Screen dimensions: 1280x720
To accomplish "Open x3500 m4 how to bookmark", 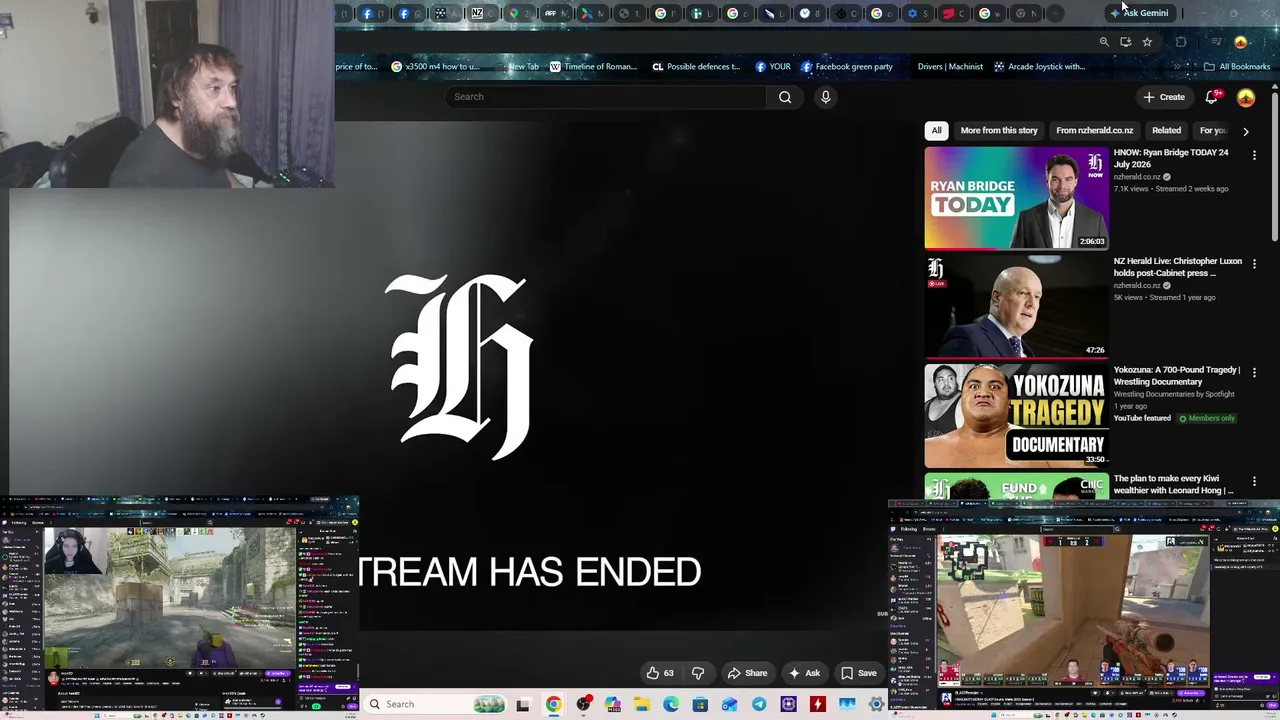I will (435, 67).
